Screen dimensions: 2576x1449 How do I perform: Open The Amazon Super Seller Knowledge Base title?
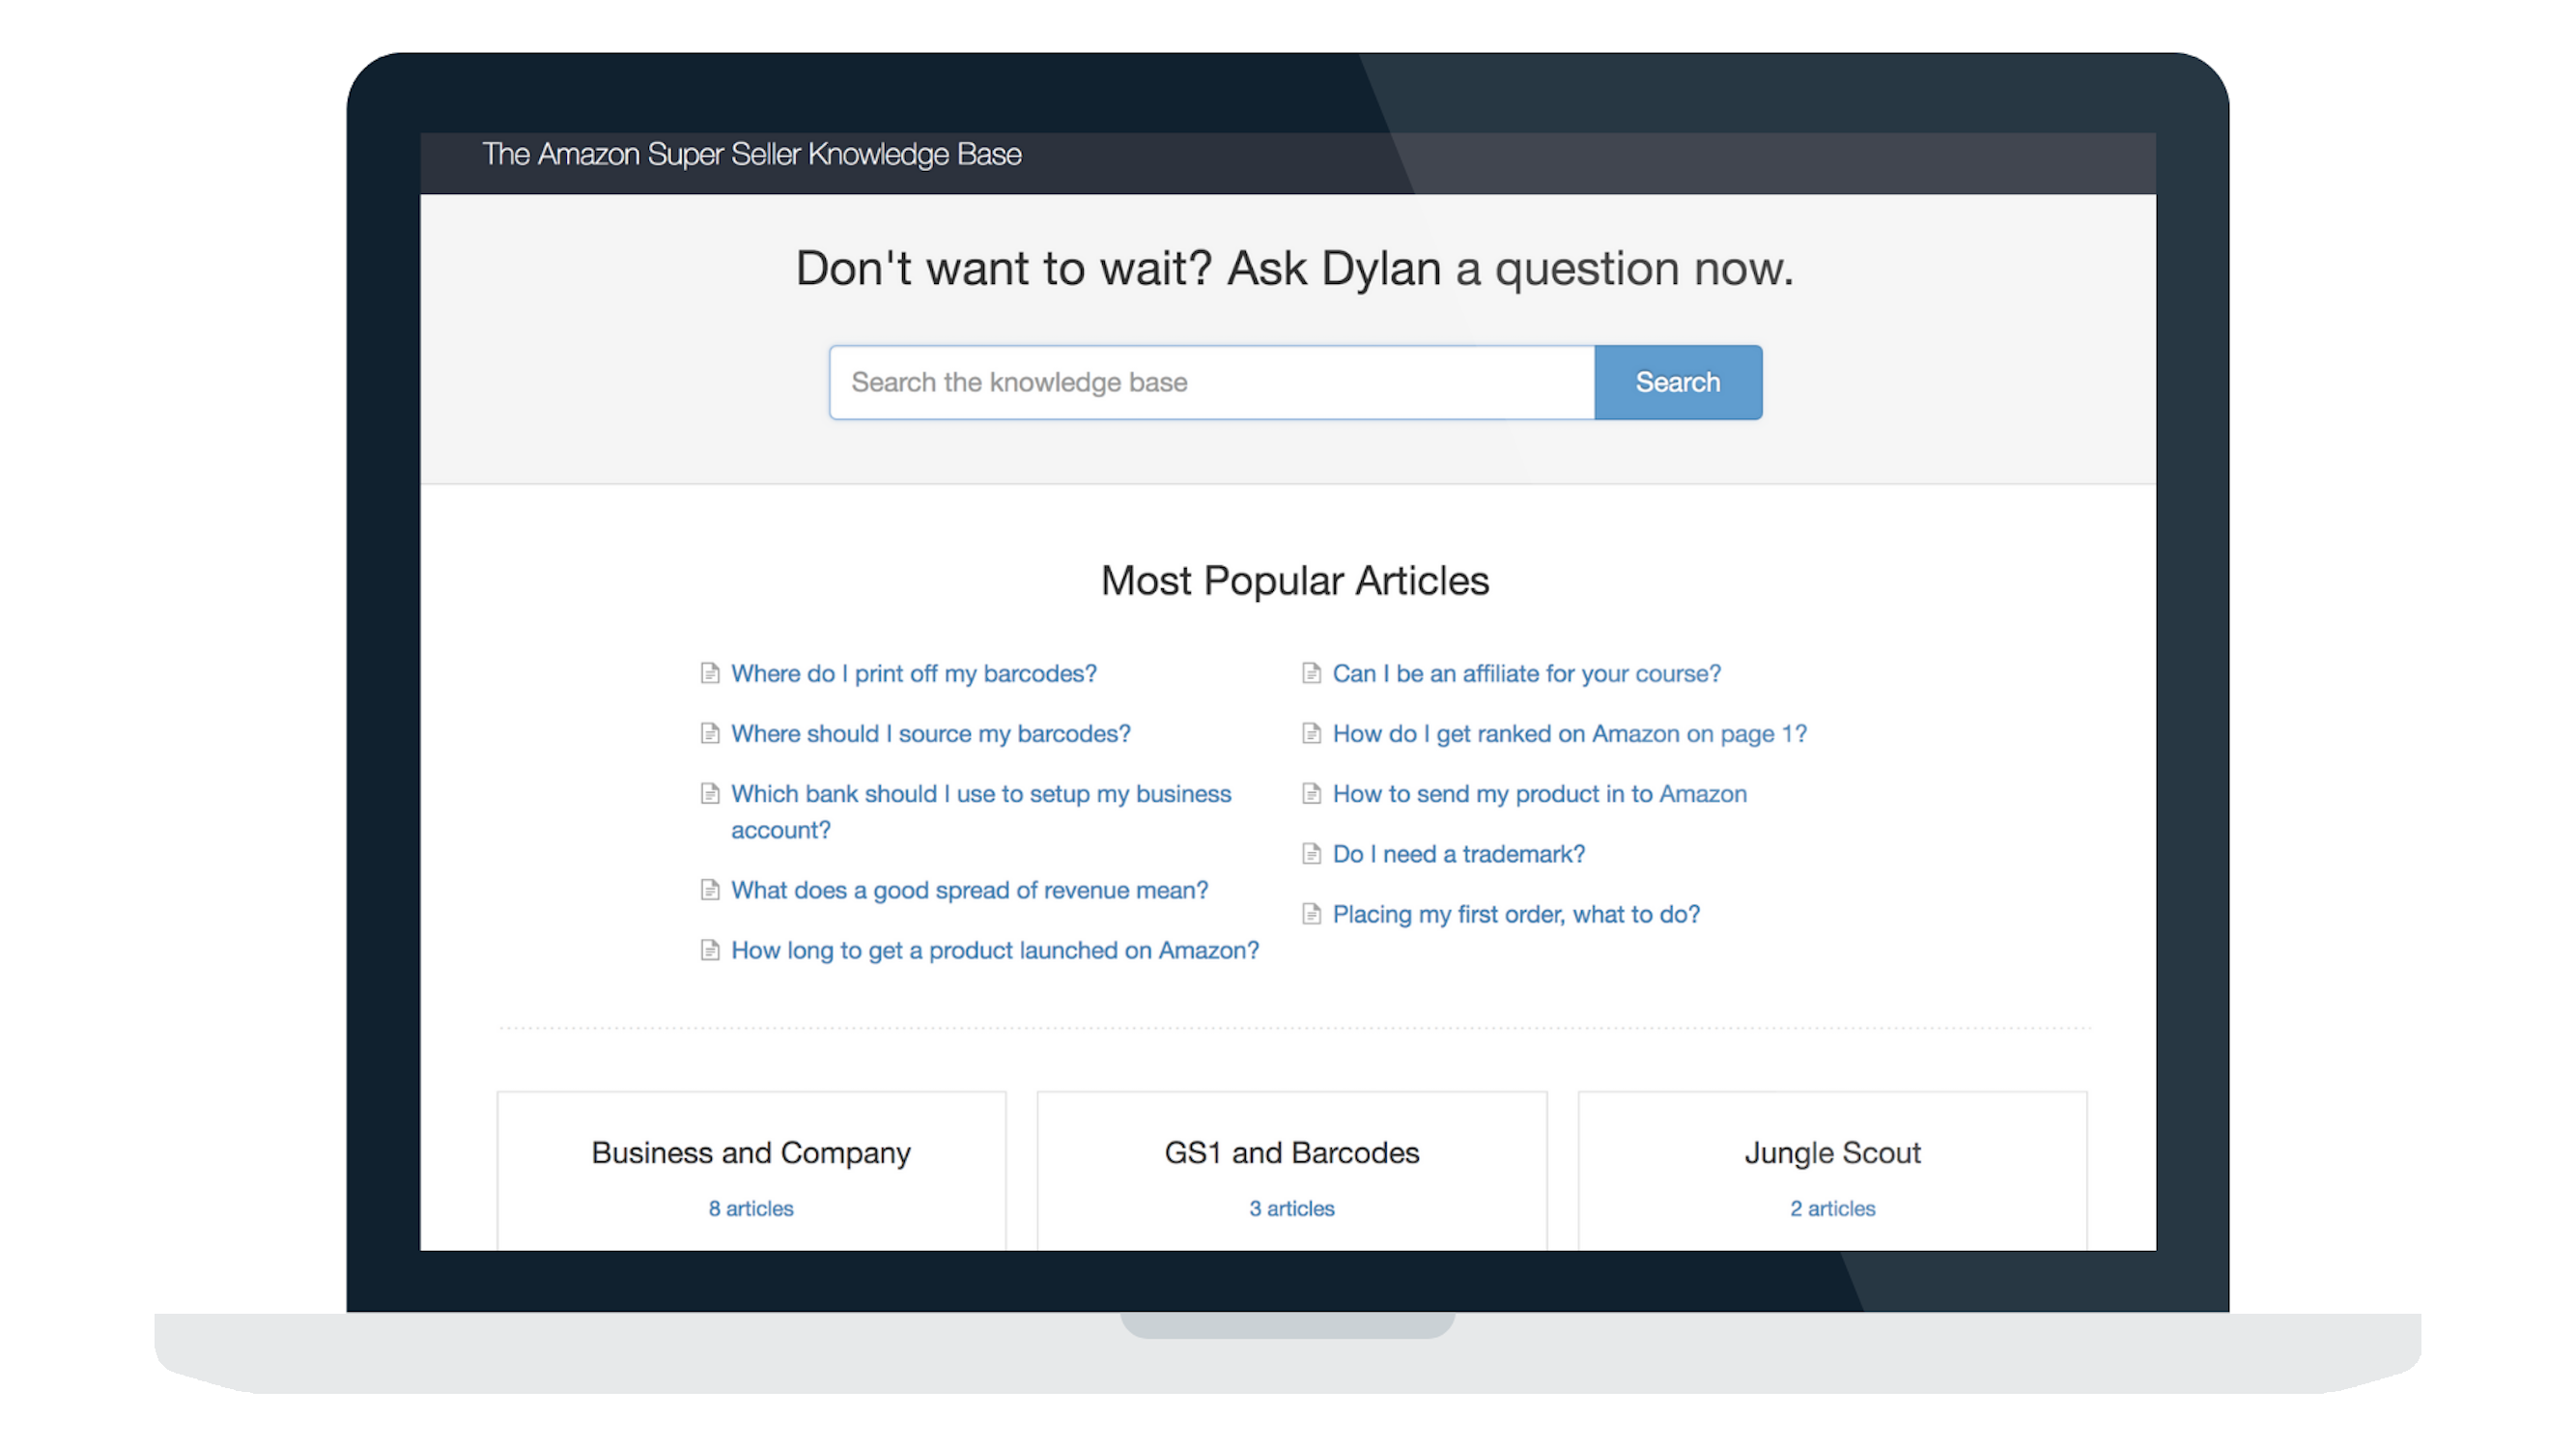point(751,154)
